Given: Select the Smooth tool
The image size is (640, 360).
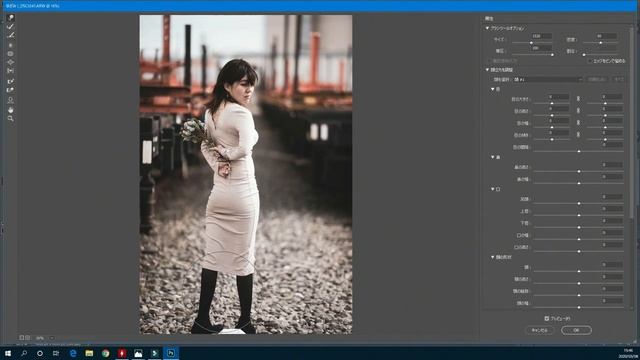Looking at the screenshot, I should (x=11, y=36).
